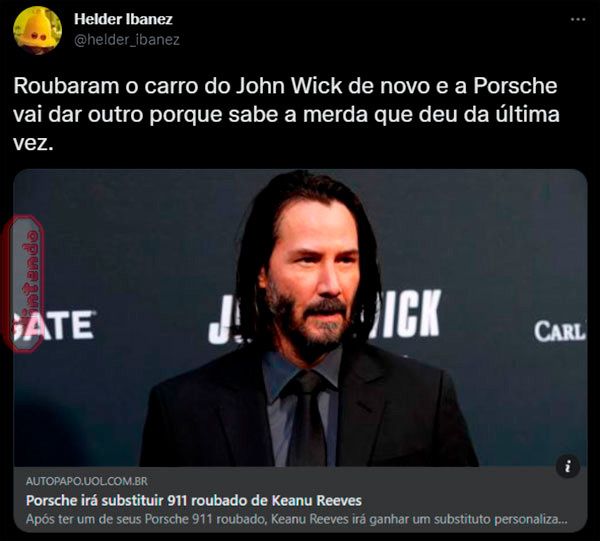Viewport: 600px width, 541px height.
Task: Click the word "Porsche" in tweet text
Action: [515, 86]
